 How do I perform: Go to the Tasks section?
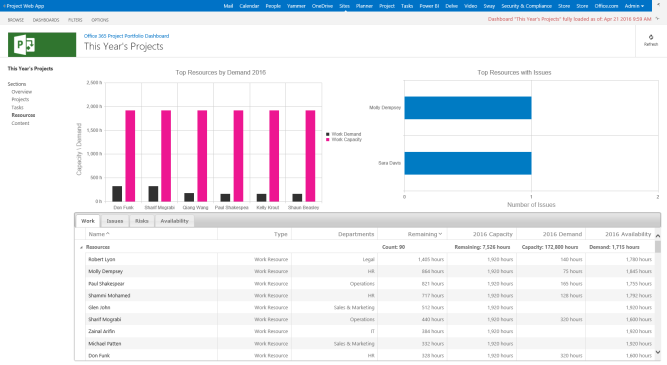(17, 107)
